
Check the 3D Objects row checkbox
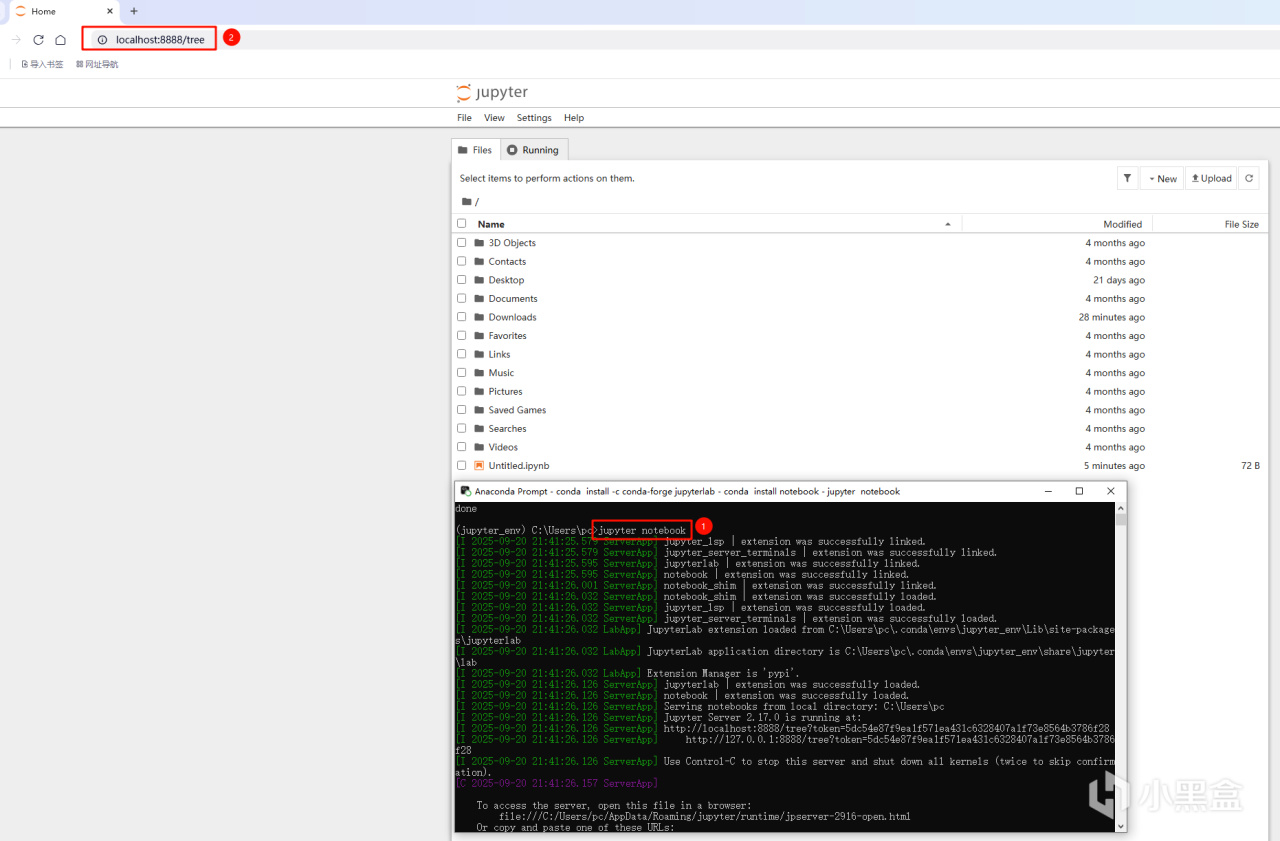pos(461,243)
